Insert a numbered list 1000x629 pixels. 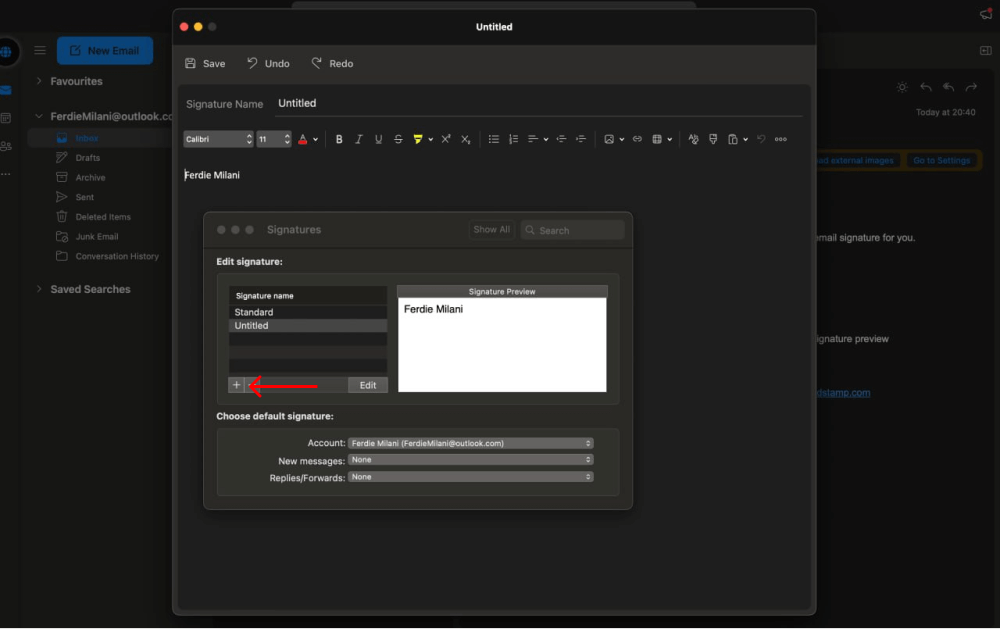[513, 139]
